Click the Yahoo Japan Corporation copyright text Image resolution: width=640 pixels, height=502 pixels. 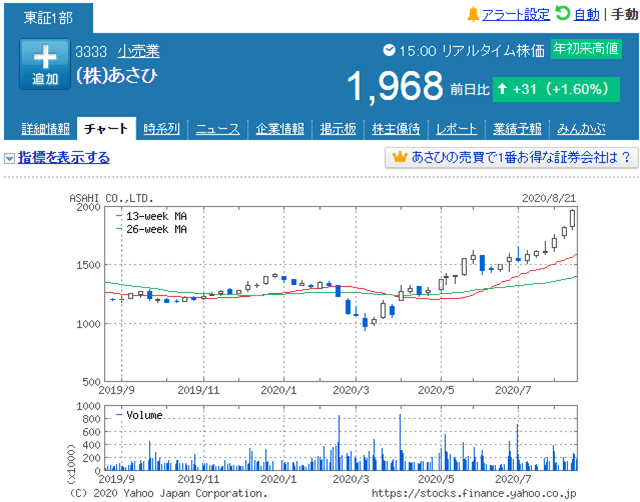point(168,493)
